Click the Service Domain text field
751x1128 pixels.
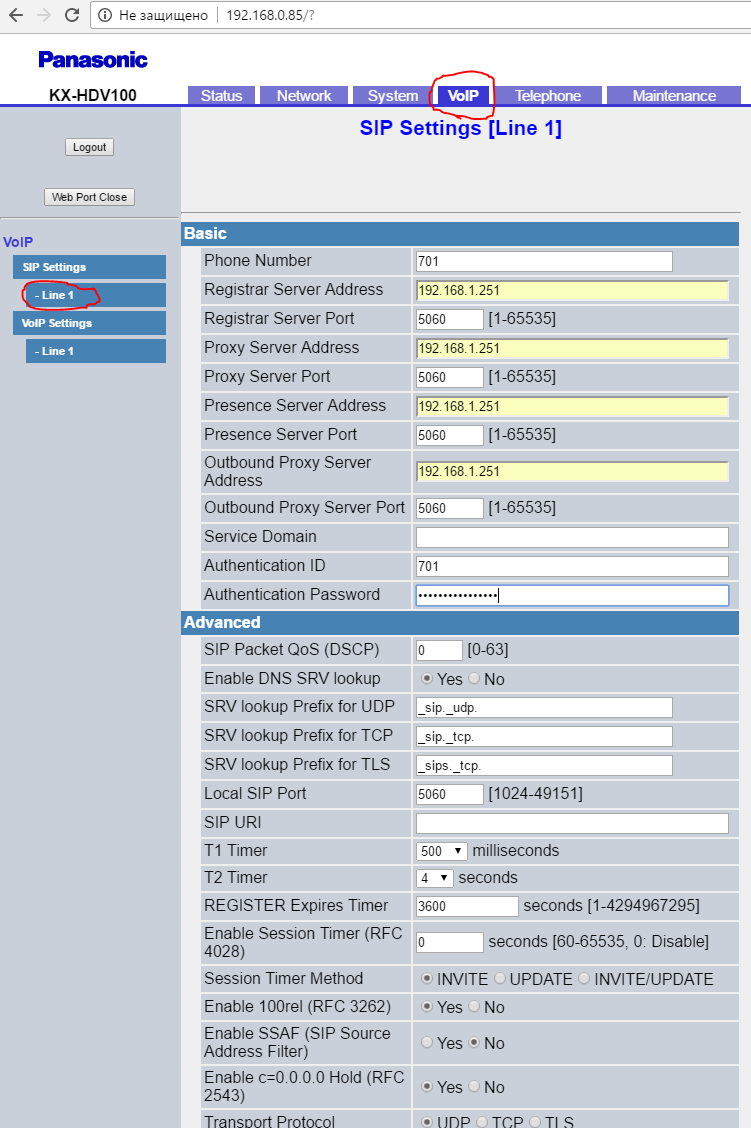coord(571,537)
